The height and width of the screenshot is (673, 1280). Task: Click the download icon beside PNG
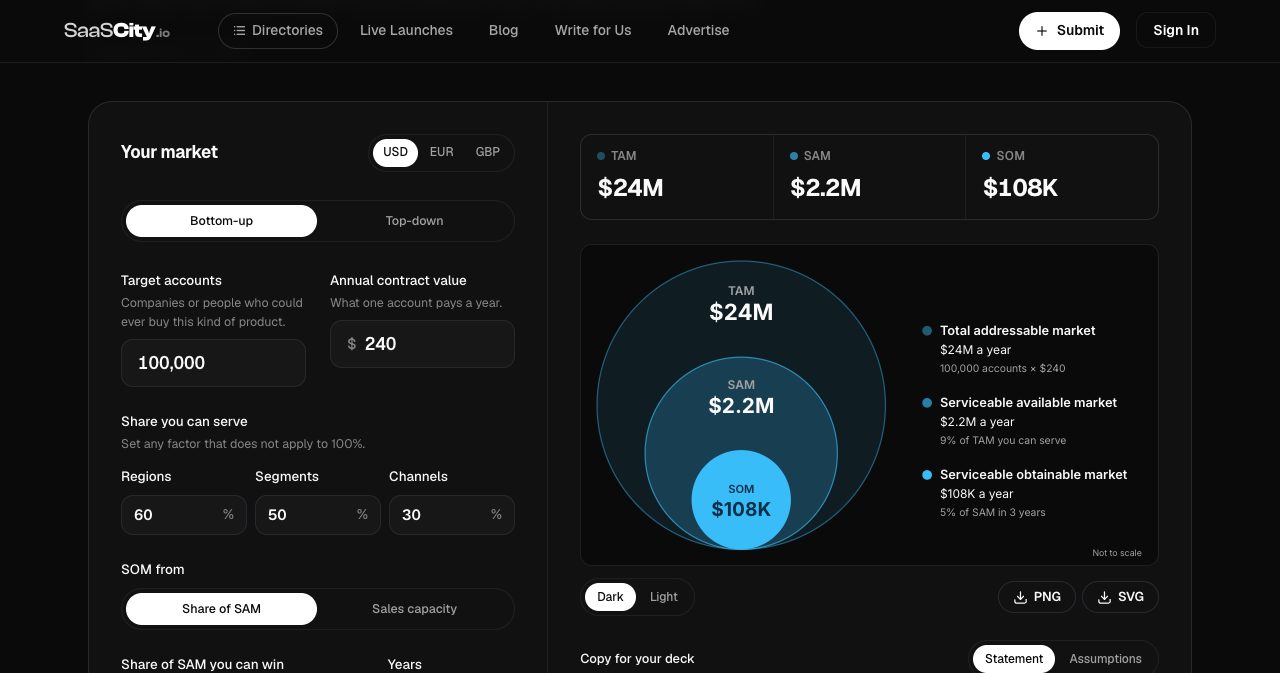(x=1020, y=597)
